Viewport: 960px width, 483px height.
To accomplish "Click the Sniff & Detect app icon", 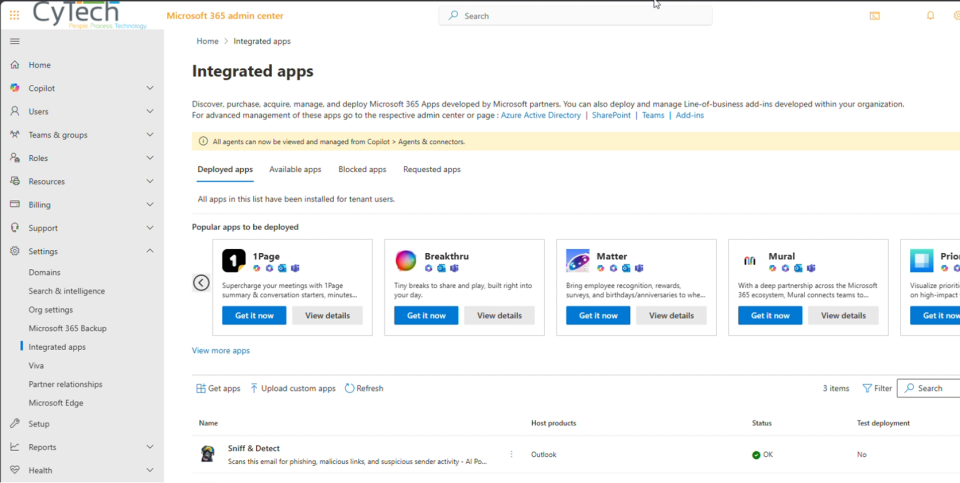I will coord(208,454).
